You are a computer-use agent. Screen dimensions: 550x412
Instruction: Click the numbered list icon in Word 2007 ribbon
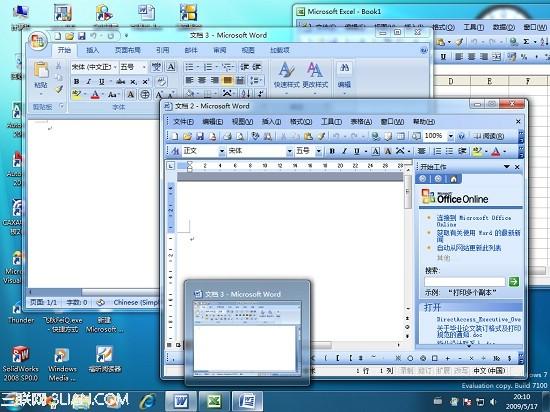[208, 67]
